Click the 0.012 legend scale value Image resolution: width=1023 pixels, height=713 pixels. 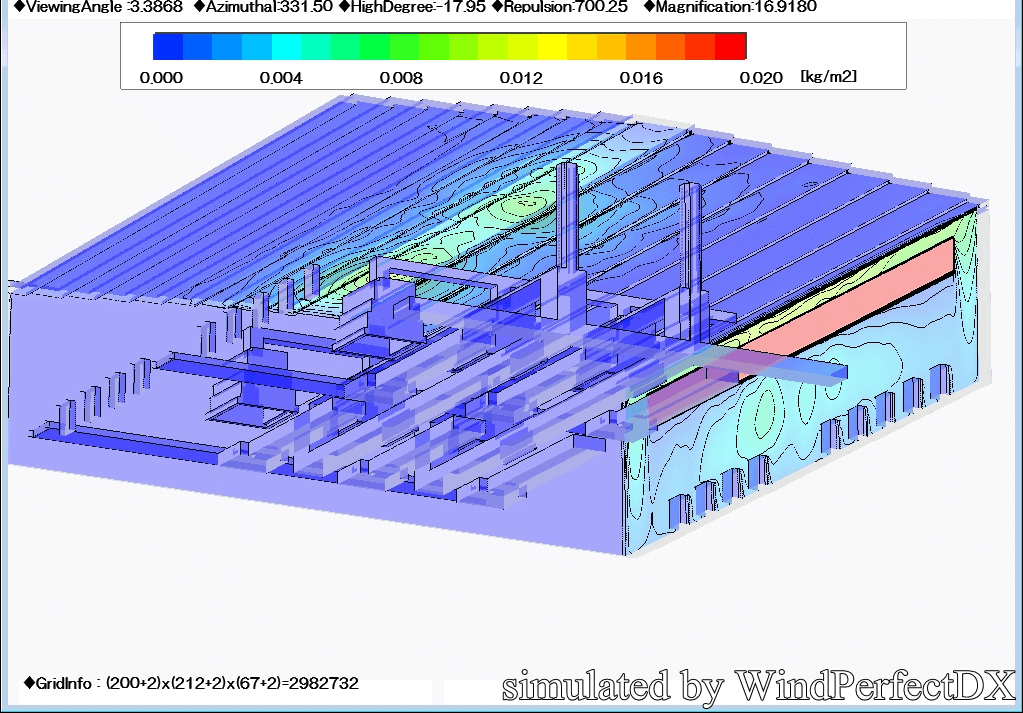521,78
